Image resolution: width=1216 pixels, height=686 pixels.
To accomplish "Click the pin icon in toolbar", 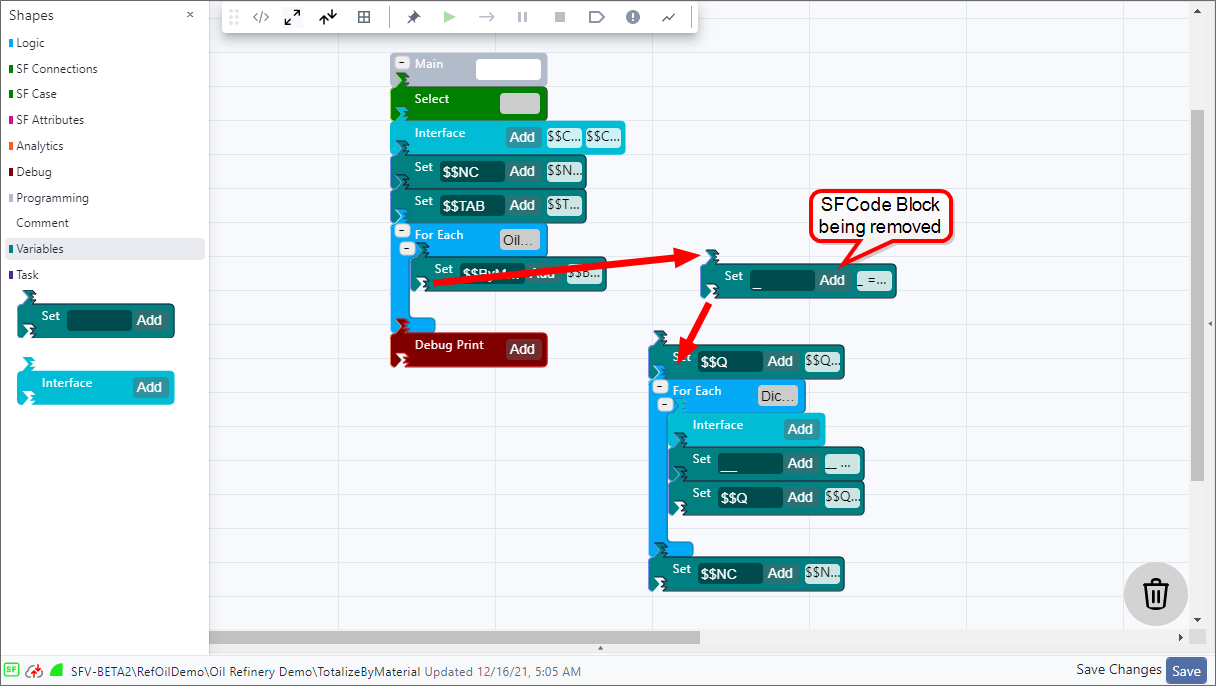I will (x=412, y=17).
